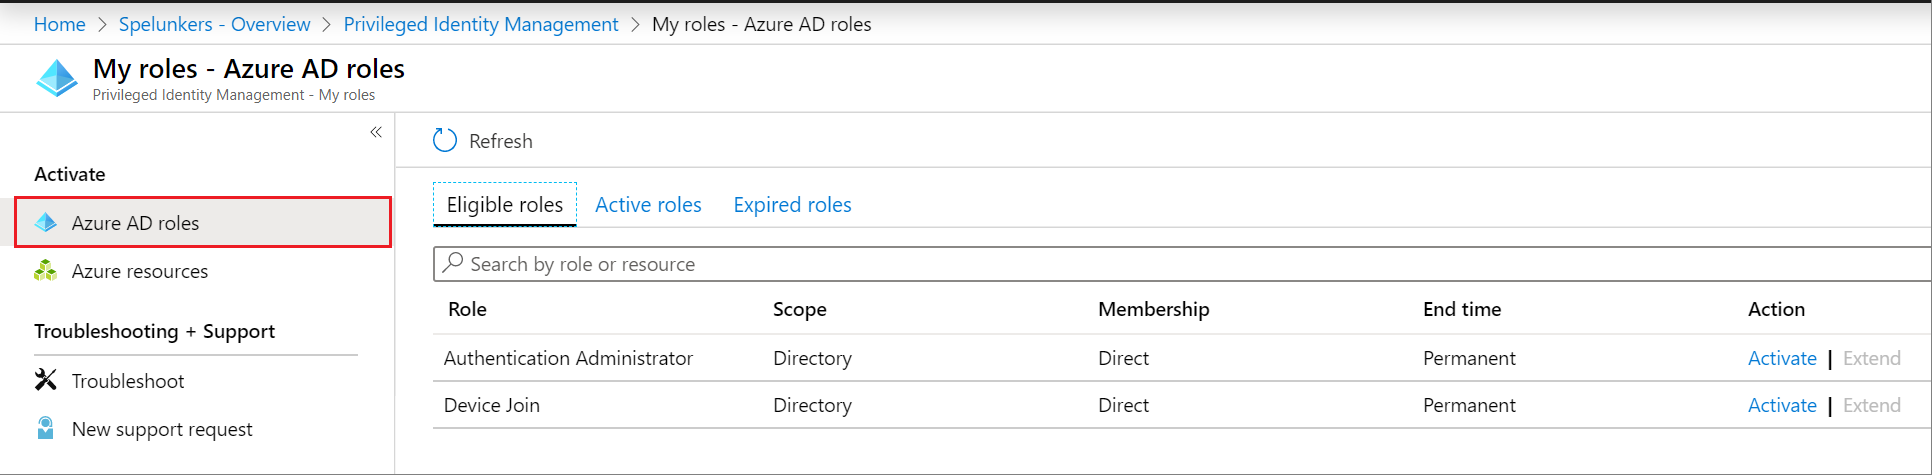Switch to the Active roles tab
This screenshot has width=1932, height=475.
pos(648,205)
